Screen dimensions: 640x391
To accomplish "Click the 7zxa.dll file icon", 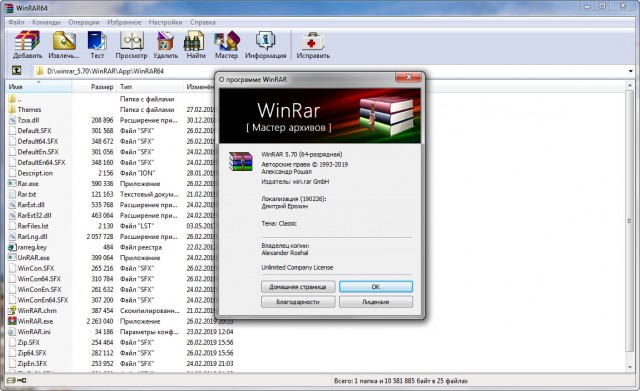I will pos(12,120).
